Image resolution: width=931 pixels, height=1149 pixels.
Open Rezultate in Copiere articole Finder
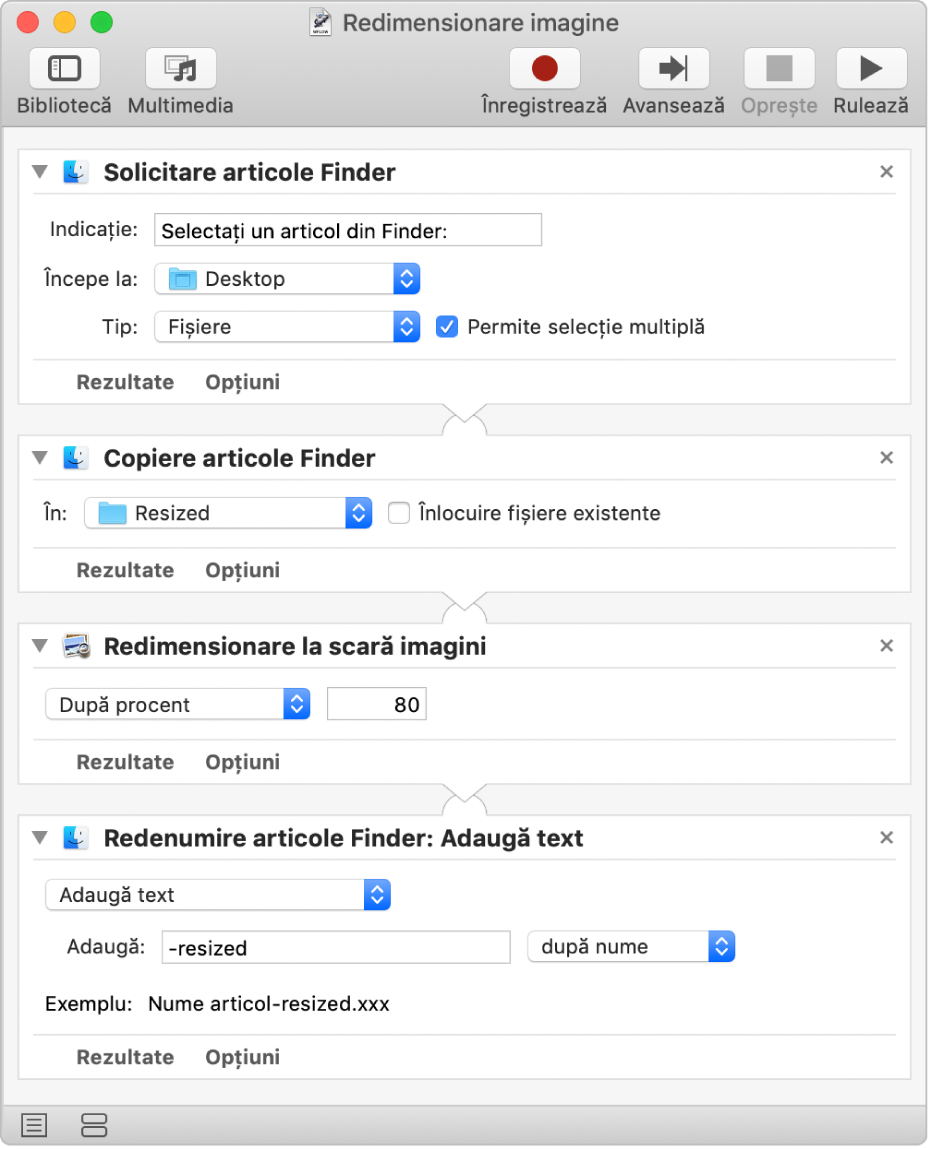[x=125, y=570]
